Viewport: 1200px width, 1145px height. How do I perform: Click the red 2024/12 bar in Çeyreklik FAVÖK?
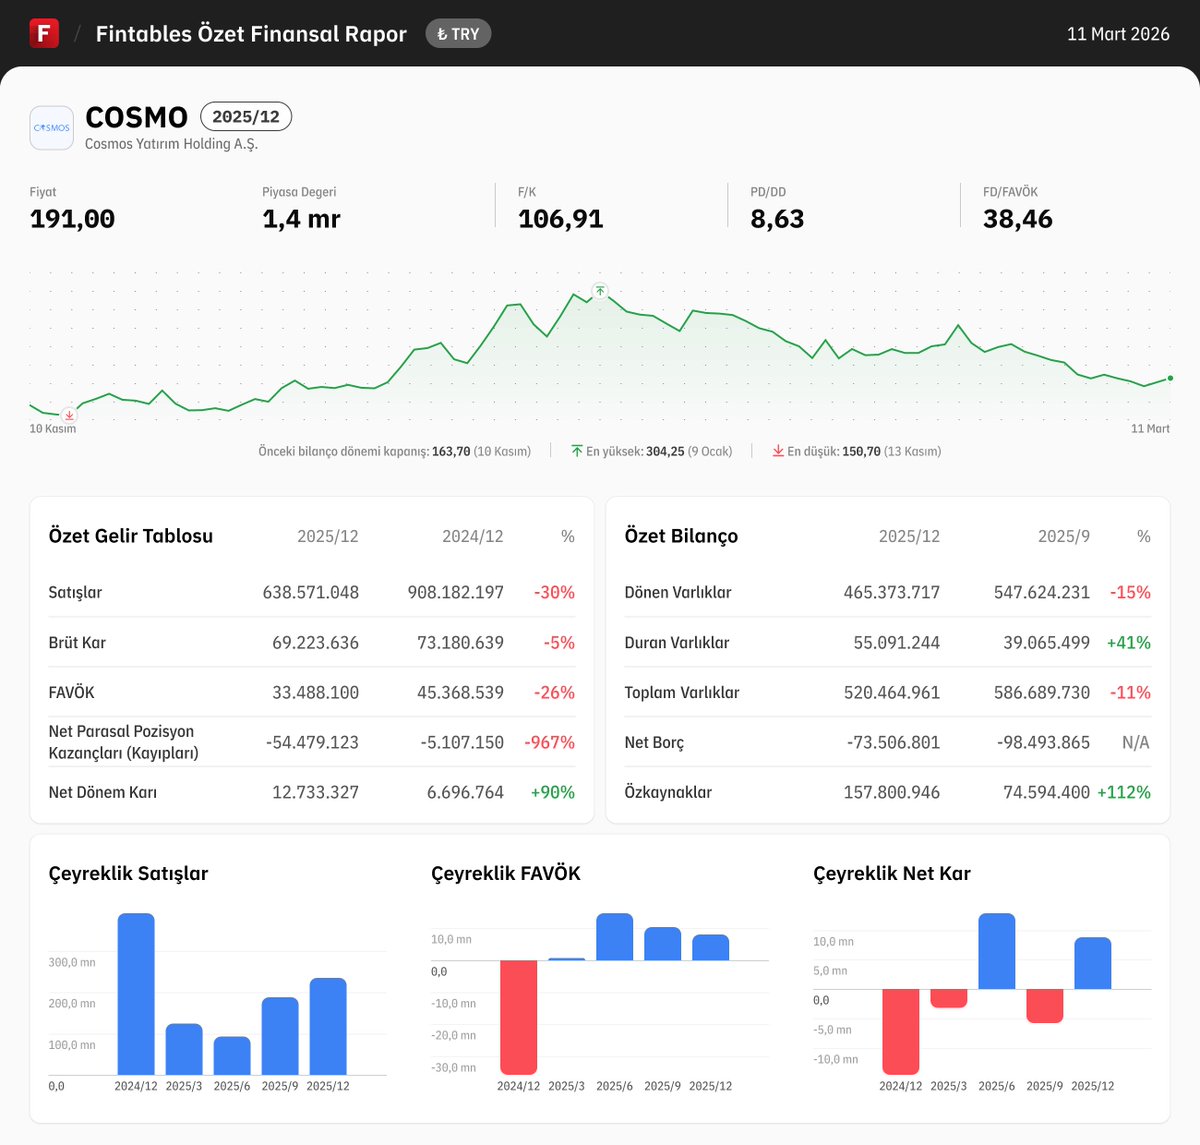(x=518, y=1017)
